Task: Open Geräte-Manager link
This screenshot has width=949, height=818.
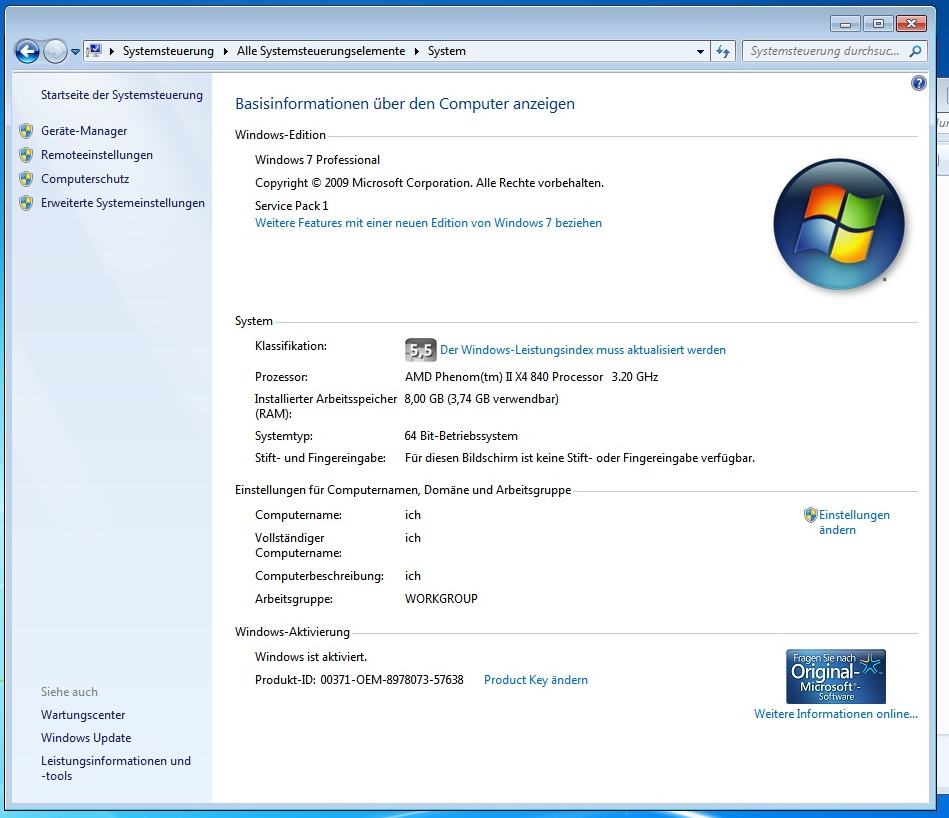Action: [x=84, y=131]
